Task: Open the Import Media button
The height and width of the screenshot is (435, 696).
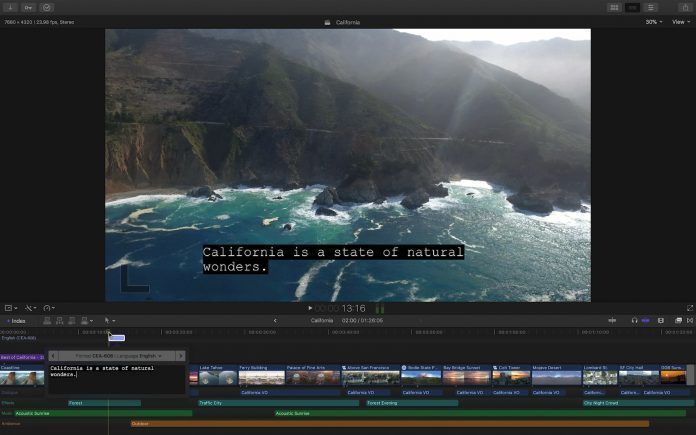Action: [10, 8]
